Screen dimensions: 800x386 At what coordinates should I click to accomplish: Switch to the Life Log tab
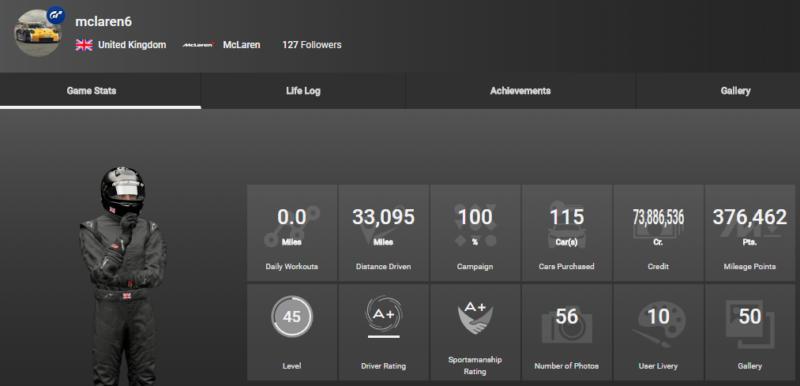(303, 91)
